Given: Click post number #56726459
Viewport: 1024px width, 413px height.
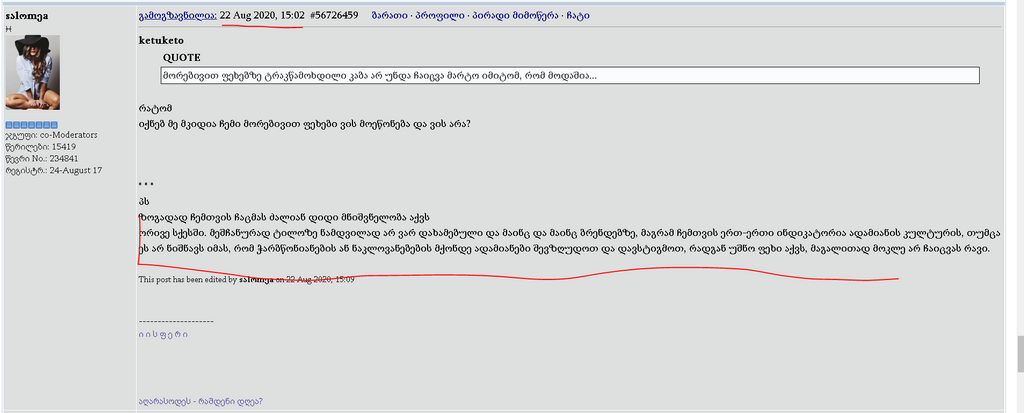Looking at the screenshot, I should point(334,16).
